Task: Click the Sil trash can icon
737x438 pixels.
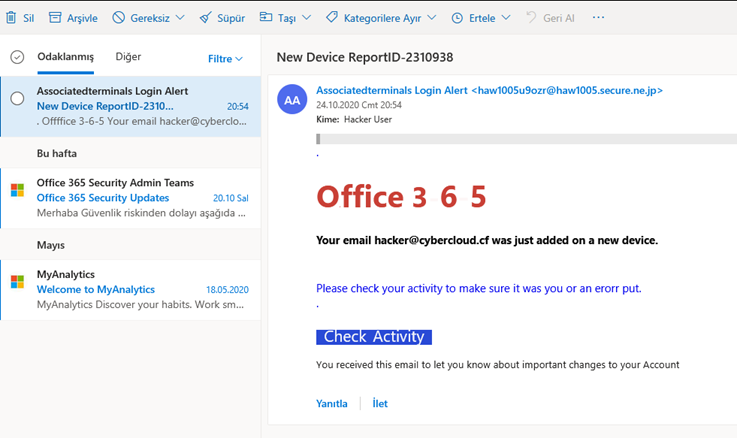Action: [x=11, y=17]
